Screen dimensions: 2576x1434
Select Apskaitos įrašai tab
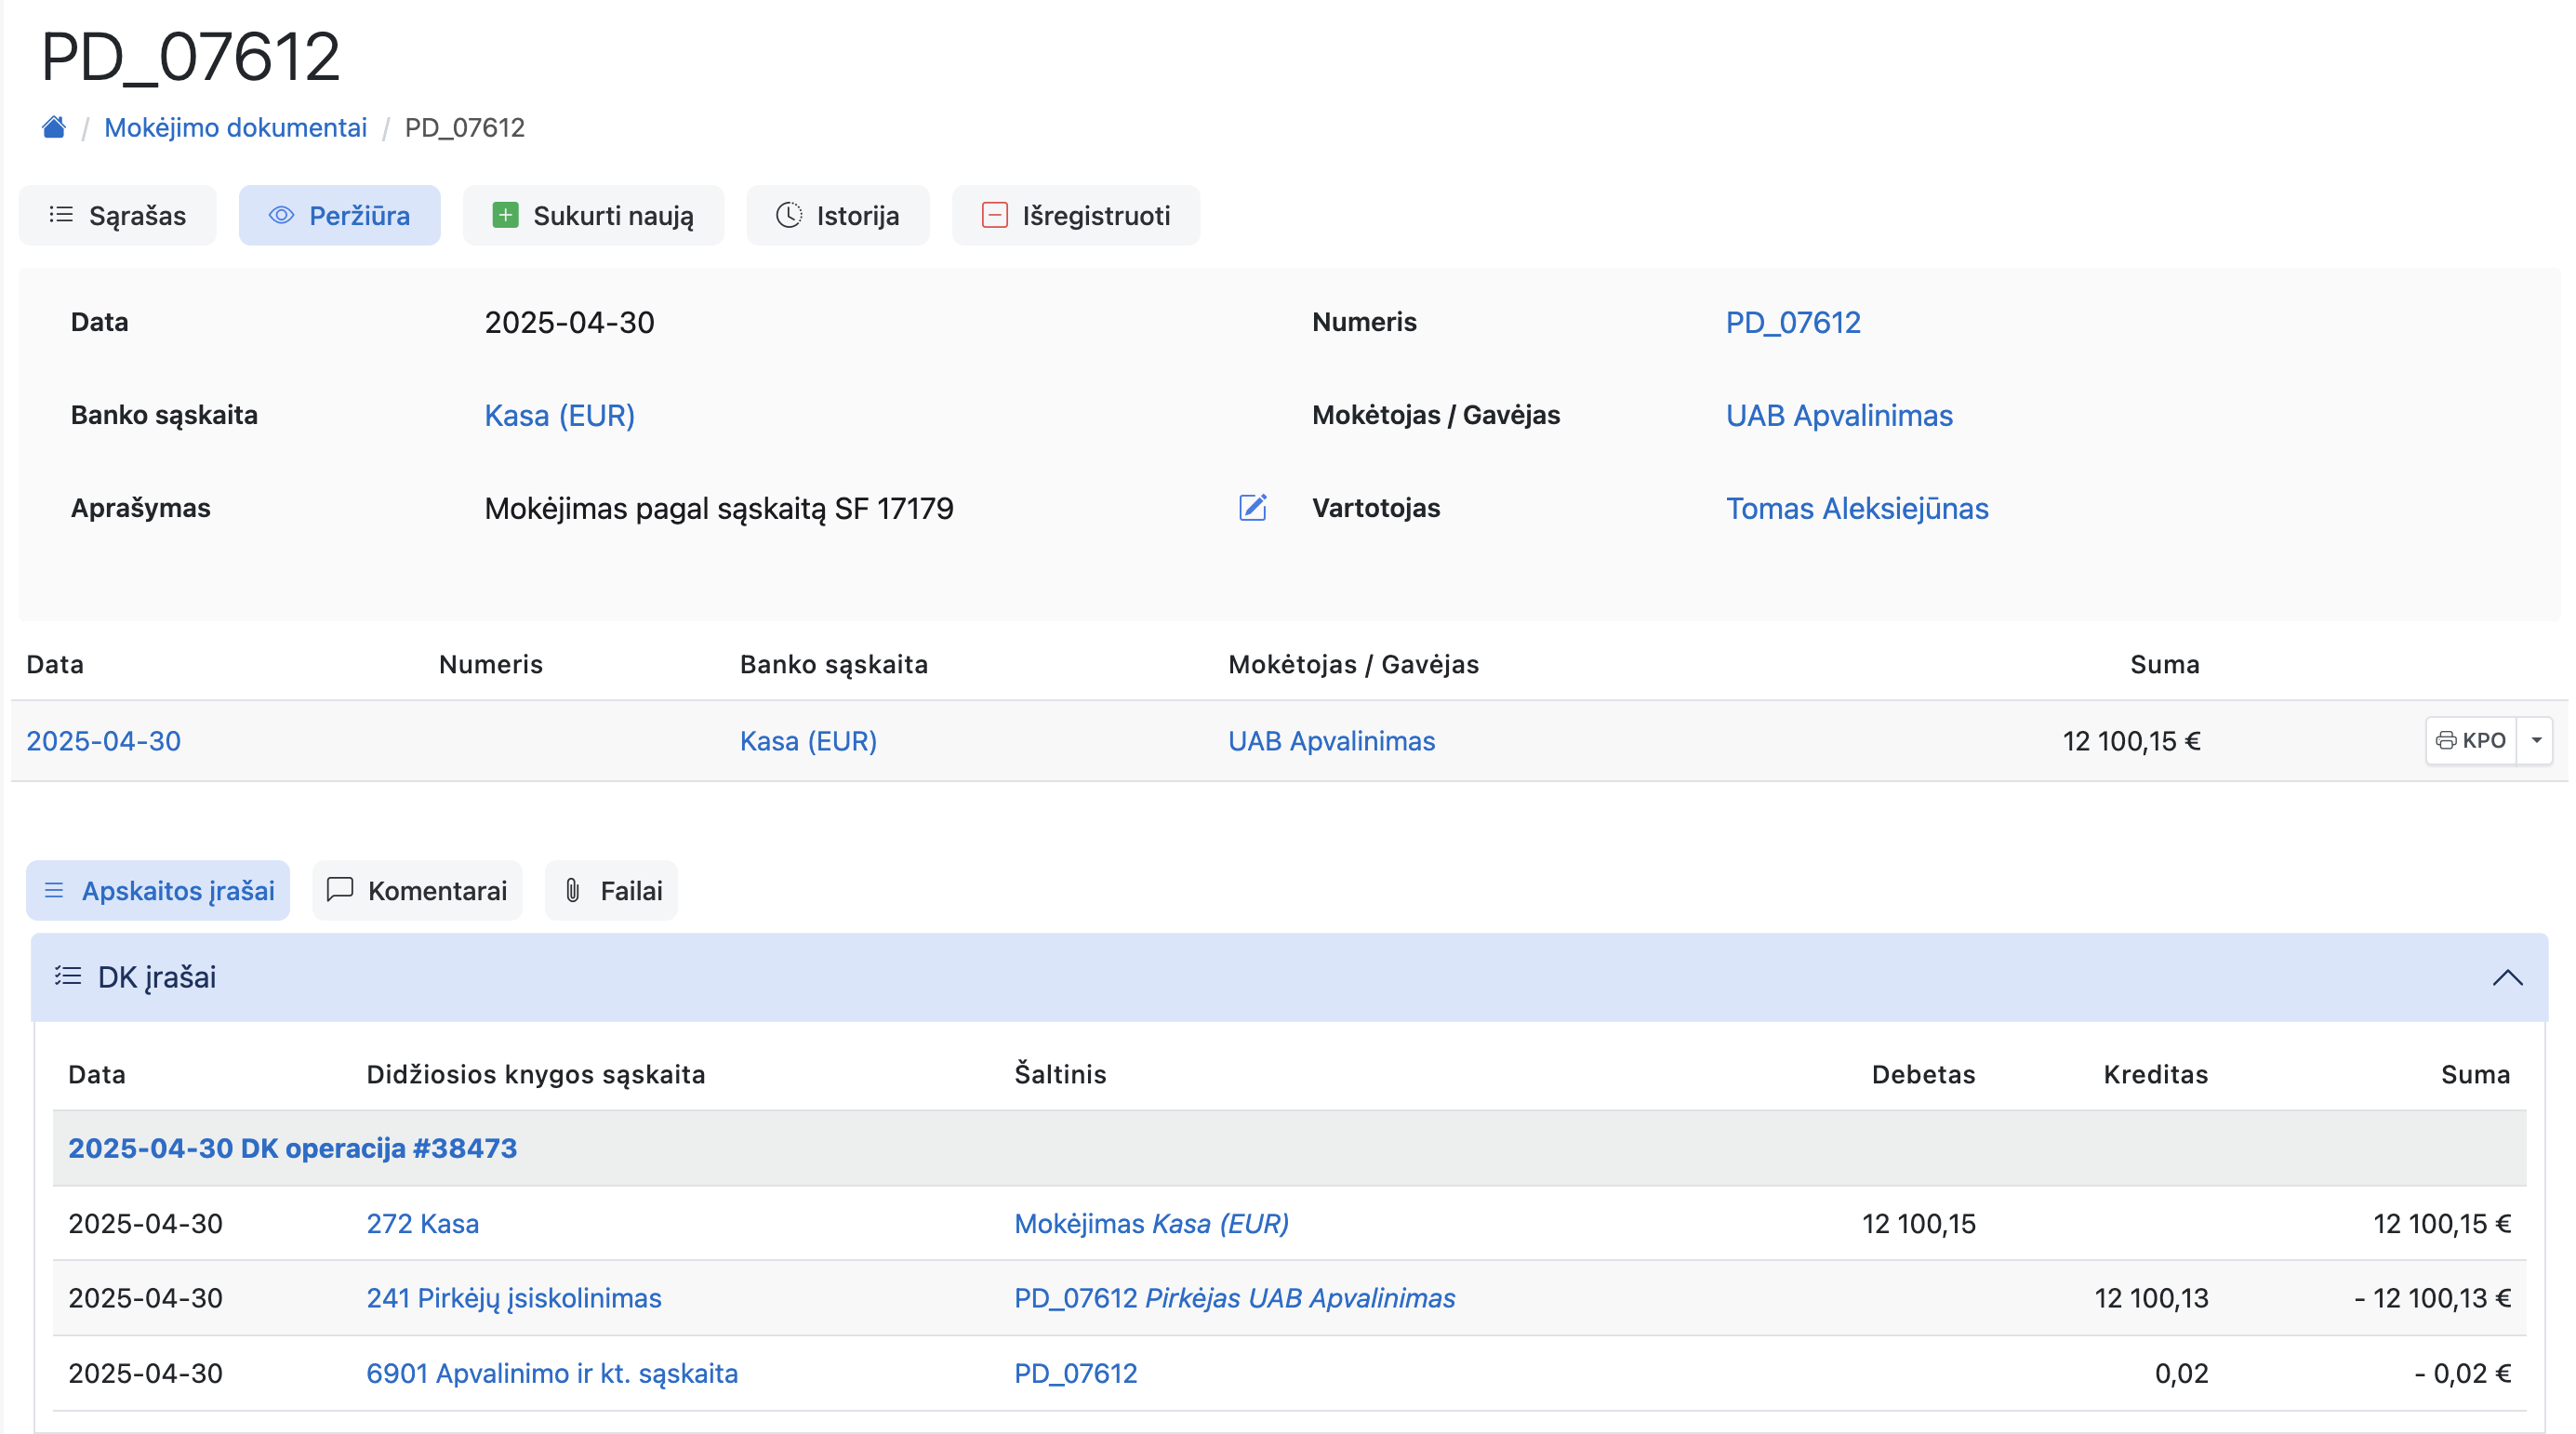point(158,890)
